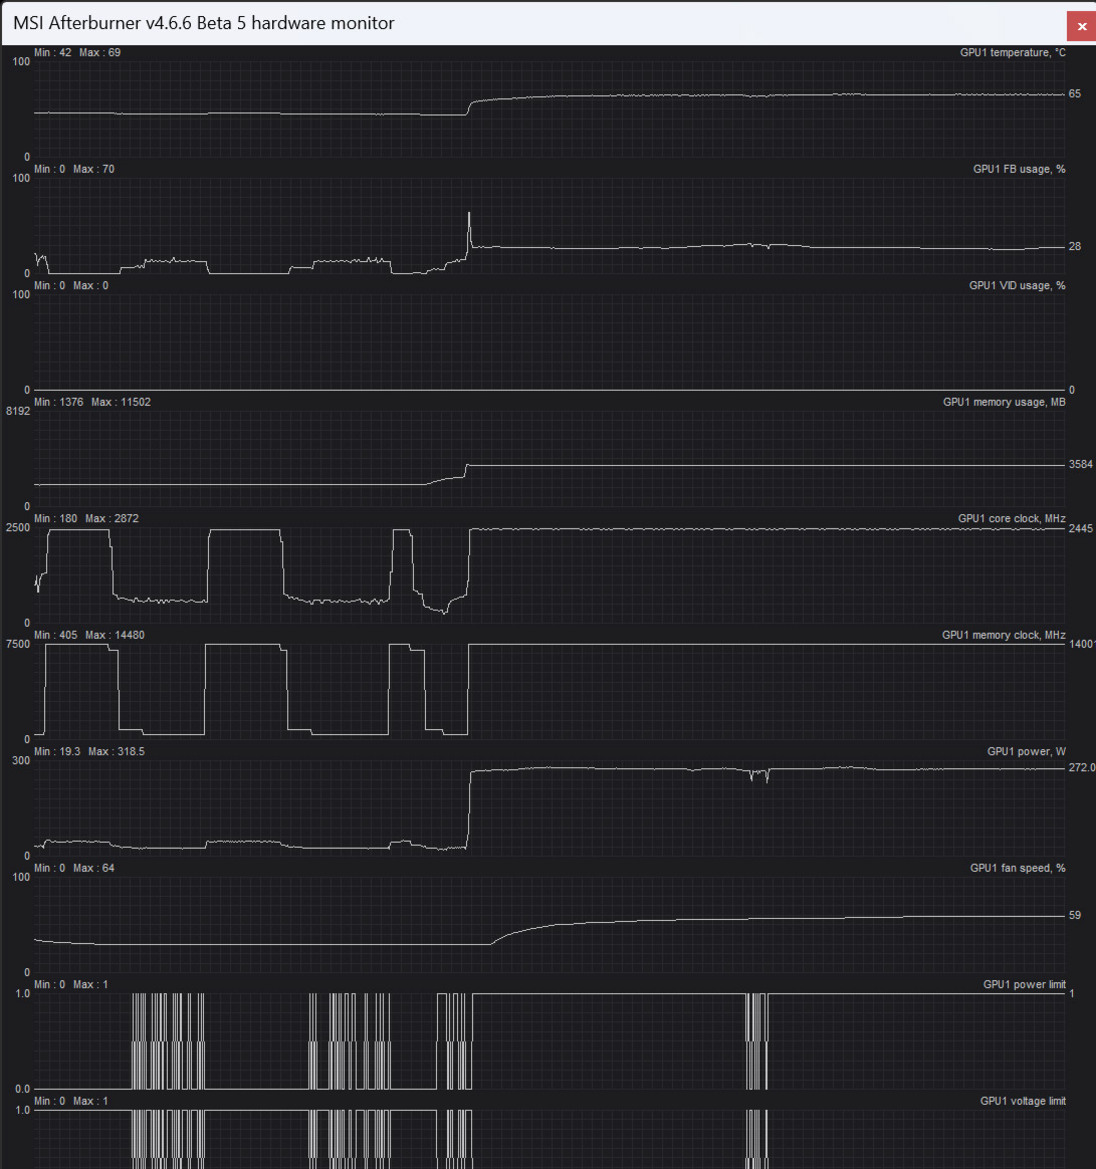The width and height of the screenshot is (1096, 1169).
Task: Click the 'Min : 405 Max : 14480' memory clock stats
Action: 89,635
